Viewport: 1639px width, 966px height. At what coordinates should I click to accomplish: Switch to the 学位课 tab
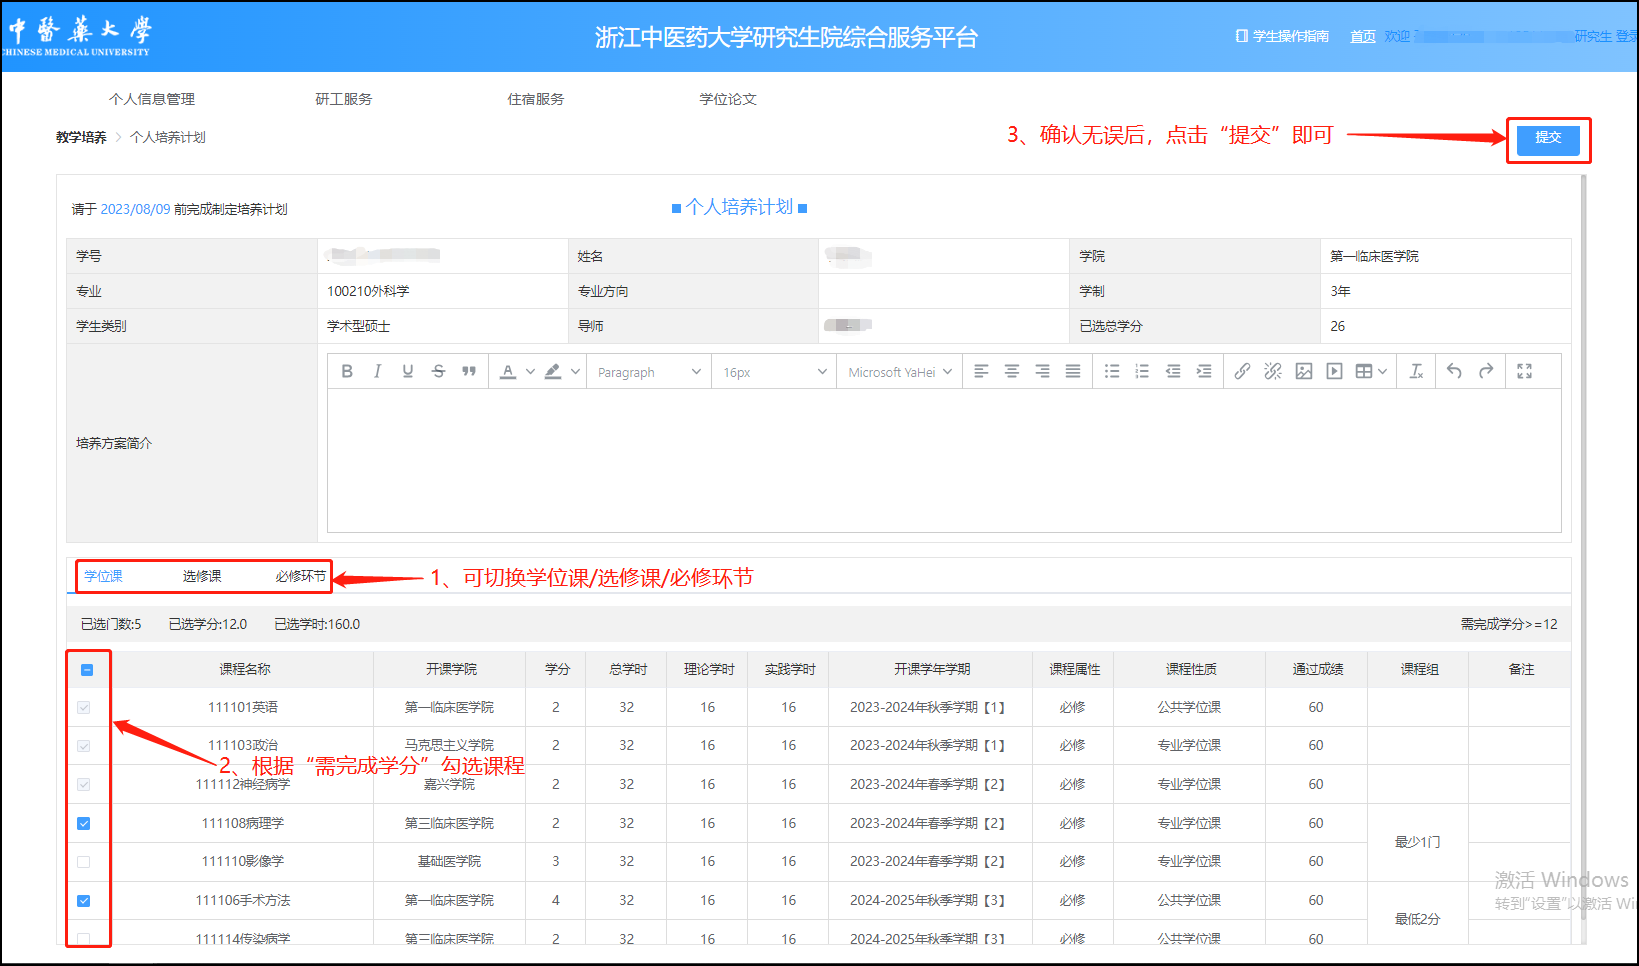point(104,576)
